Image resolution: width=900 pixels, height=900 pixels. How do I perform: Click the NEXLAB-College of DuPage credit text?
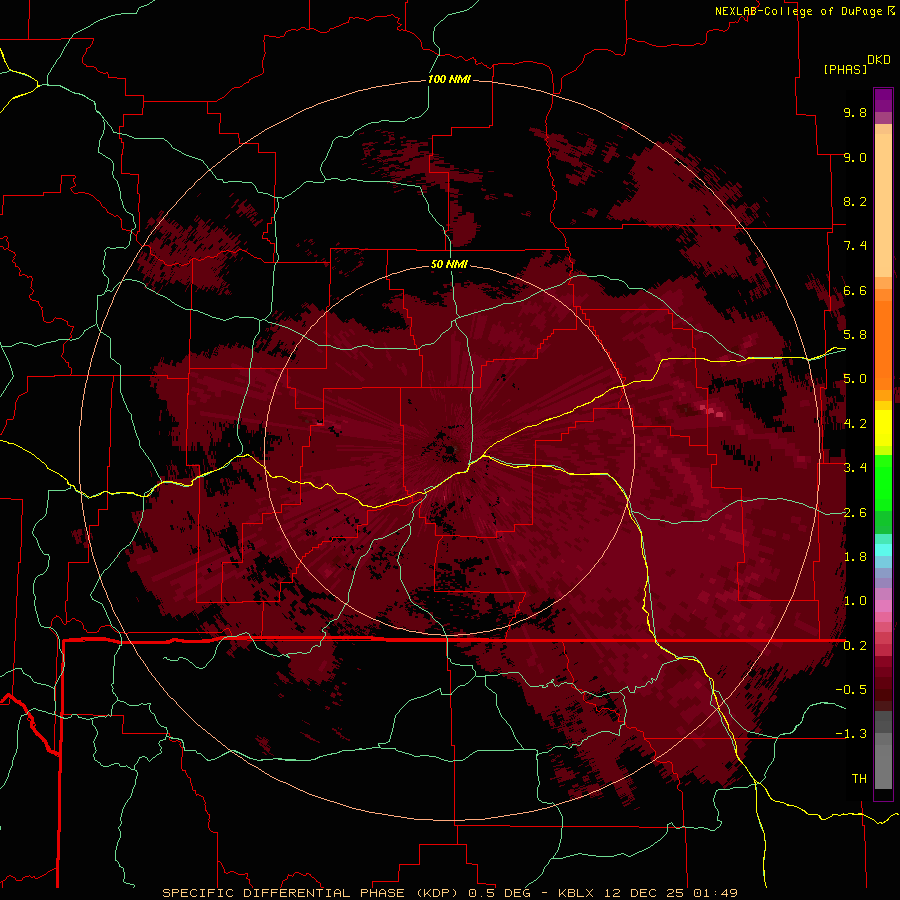800,11
